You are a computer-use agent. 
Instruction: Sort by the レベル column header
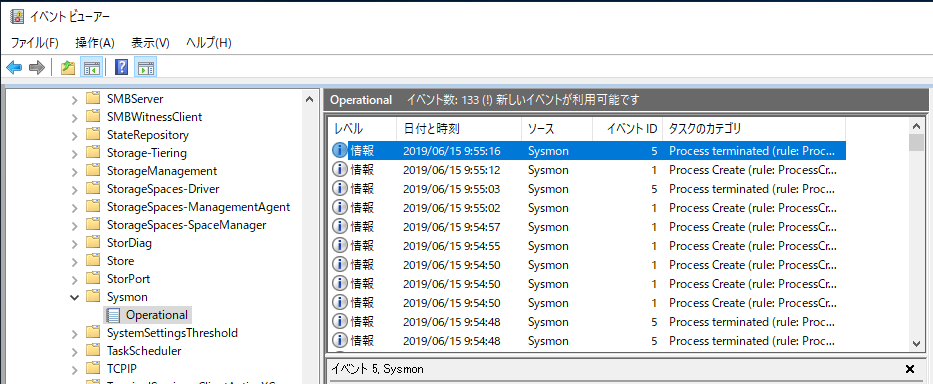point(362,129)
